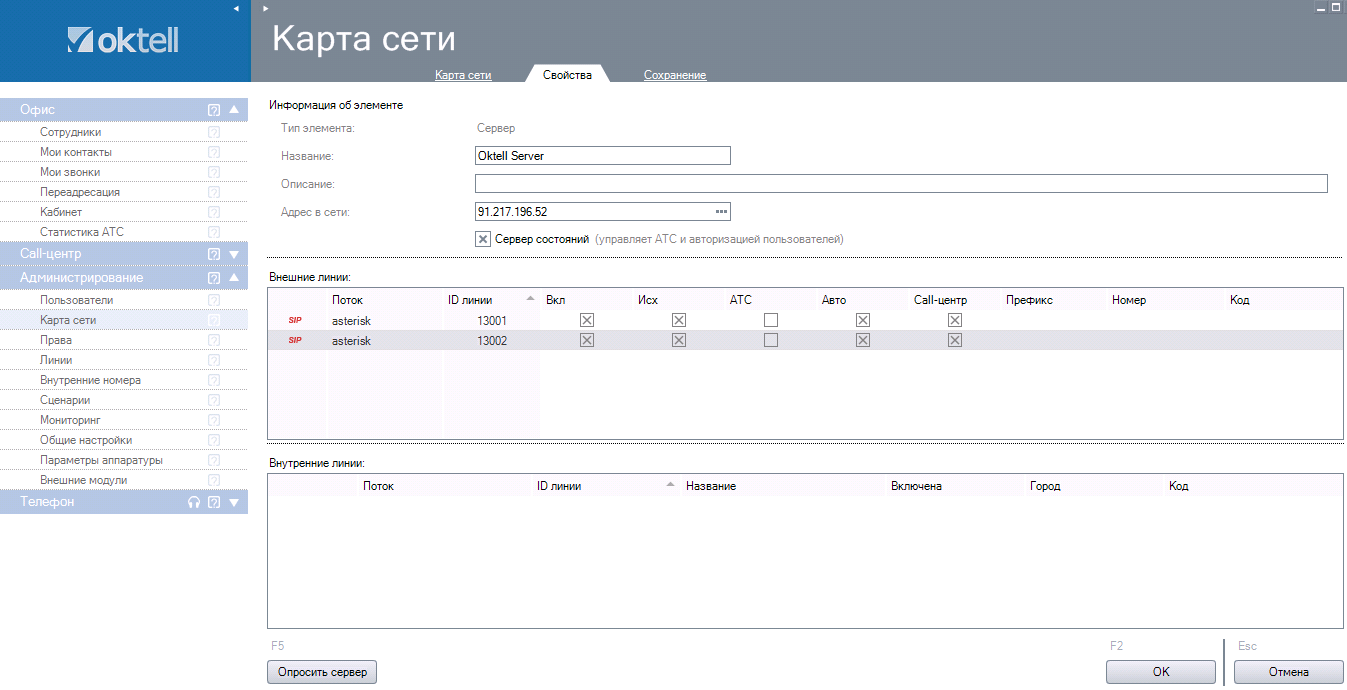Click the help icon next to Сотрудники
This screenshot has height=690, width=1347.
(x=214, y=132)
